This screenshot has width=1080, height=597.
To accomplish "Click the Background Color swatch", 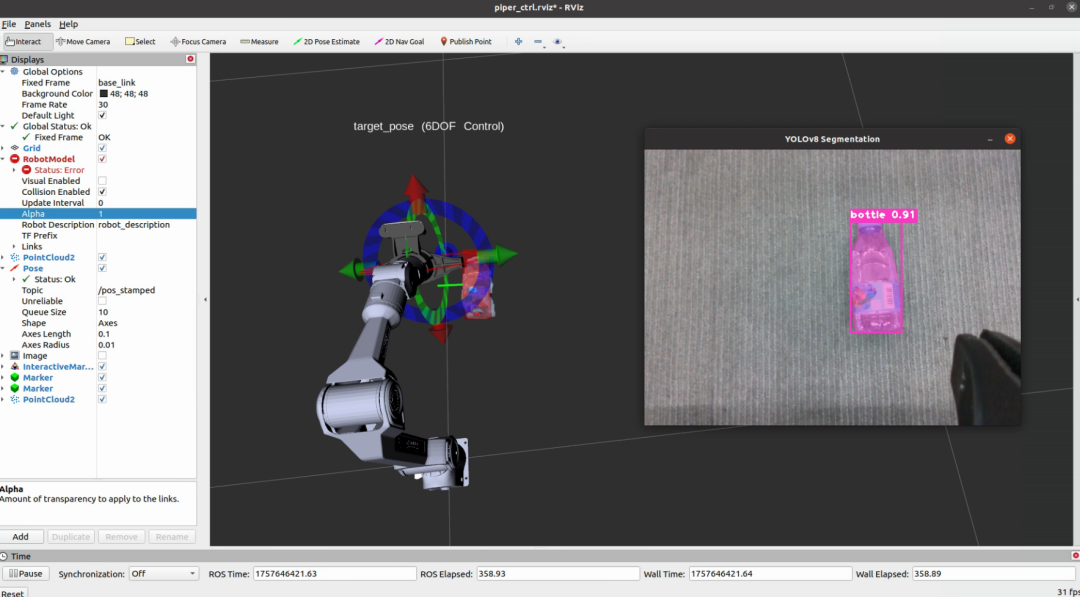I will pos(103,94).
